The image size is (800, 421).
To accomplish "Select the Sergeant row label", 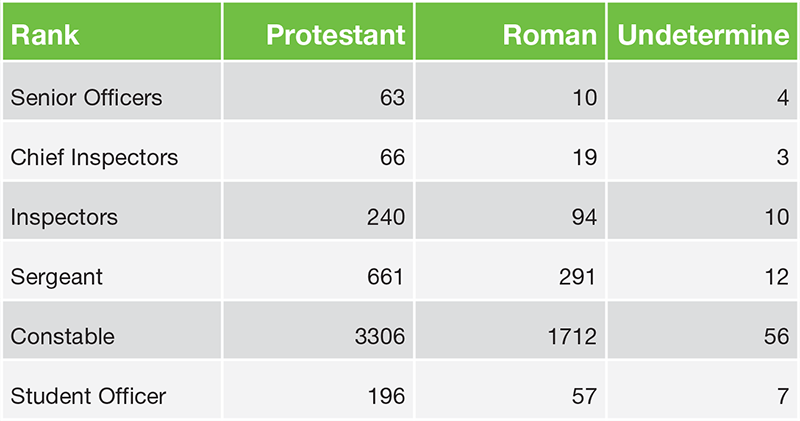I will 58,277.
